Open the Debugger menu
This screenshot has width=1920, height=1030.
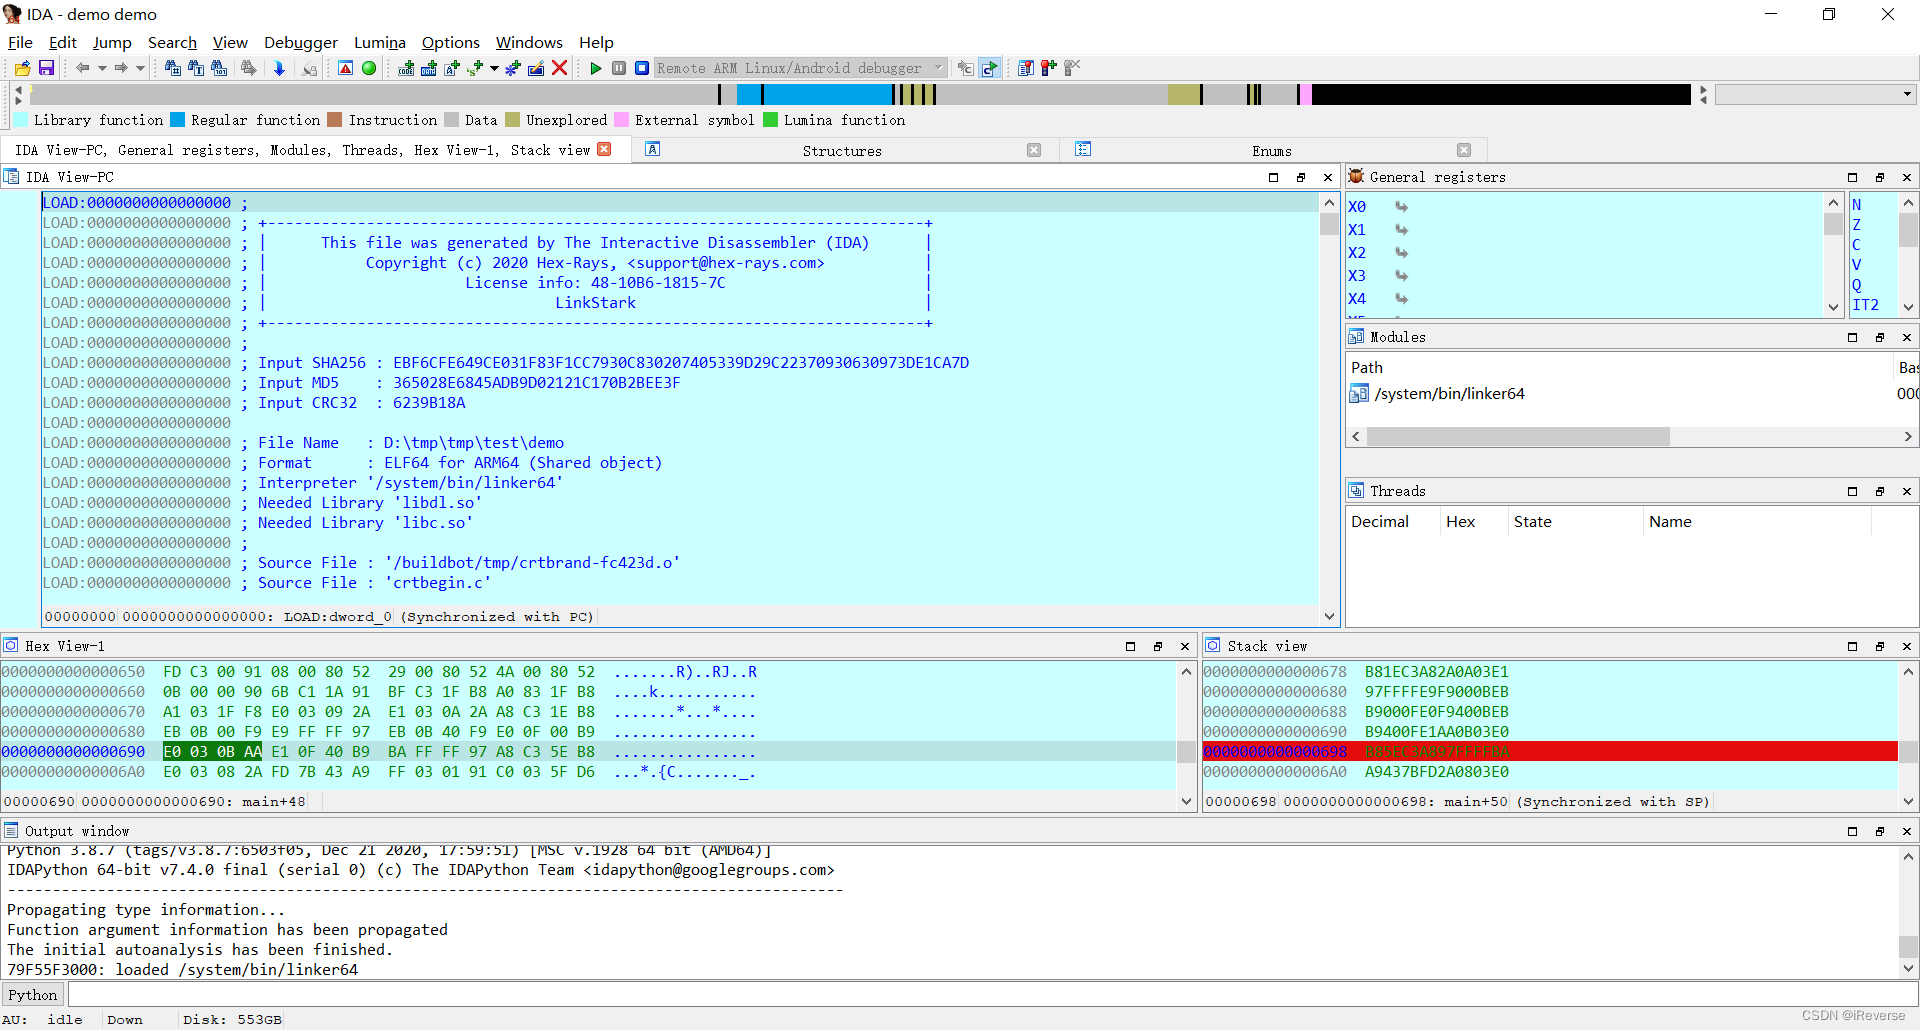(301, 42)
